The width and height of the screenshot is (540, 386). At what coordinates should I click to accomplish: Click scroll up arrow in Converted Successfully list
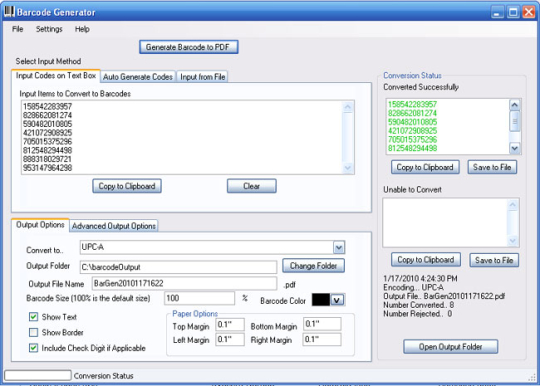pos(515,105)
